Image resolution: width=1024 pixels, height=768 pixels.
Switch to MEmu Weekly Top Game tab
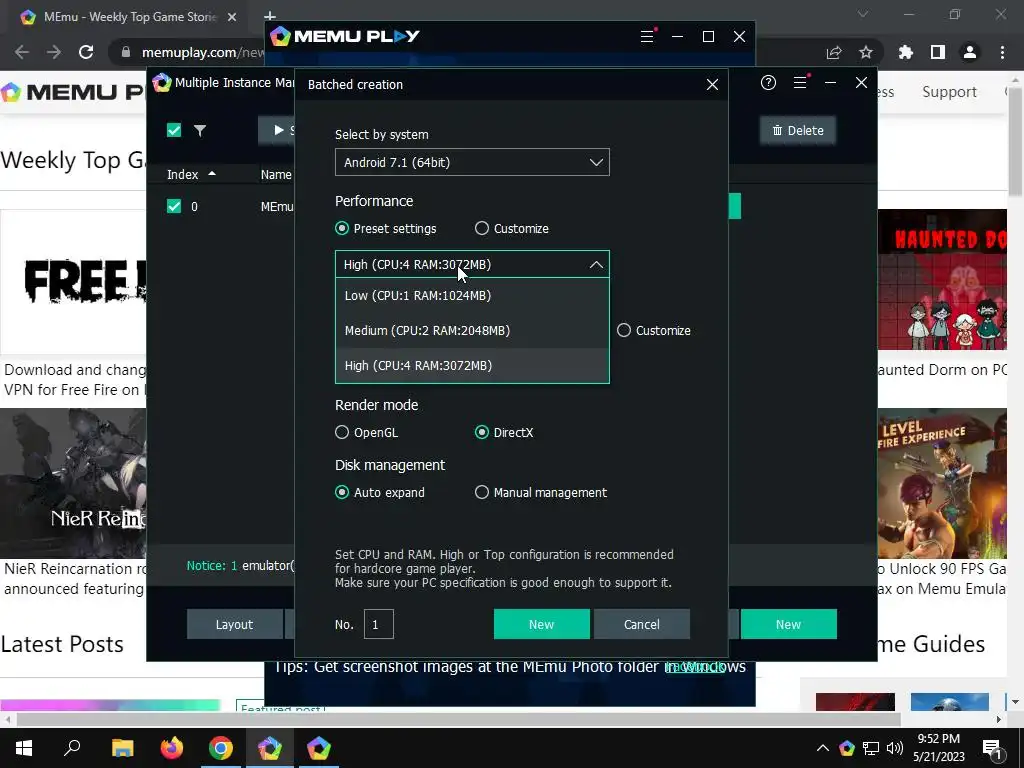[128, 17]
